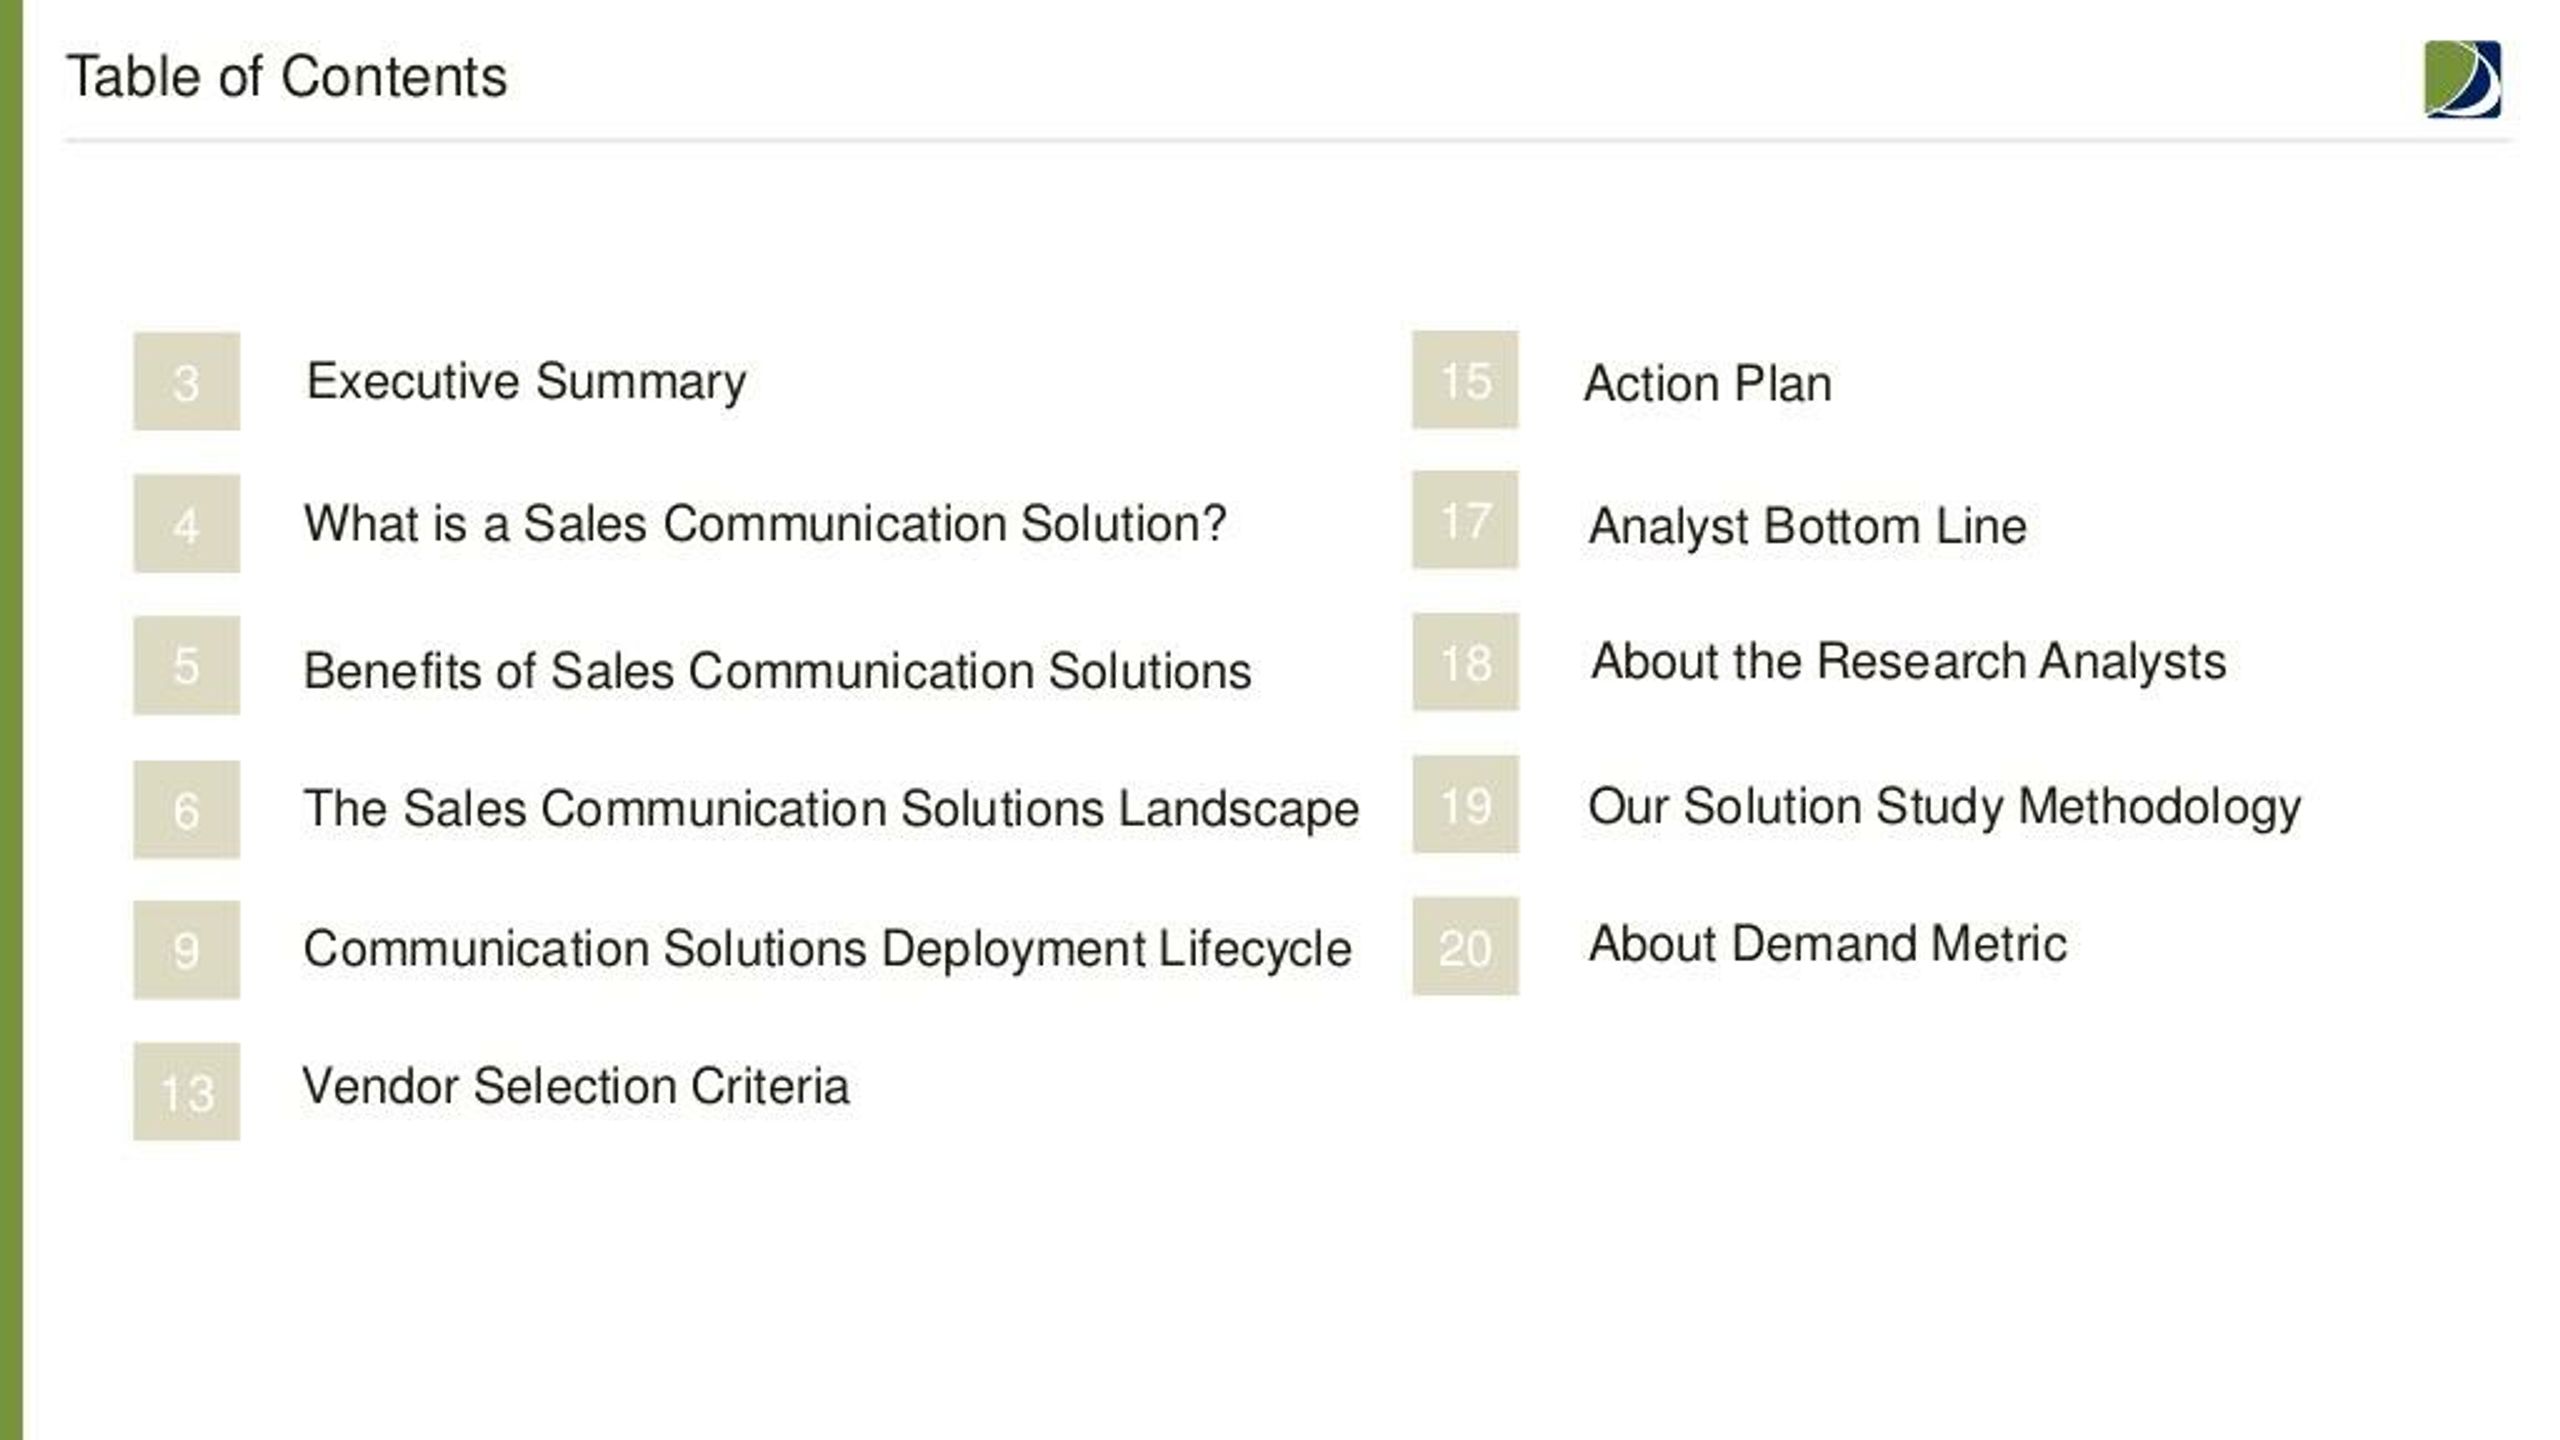This screenshot has height=1440, width=2560.
Task: Click page number box 15
Action: [1465, 379]
